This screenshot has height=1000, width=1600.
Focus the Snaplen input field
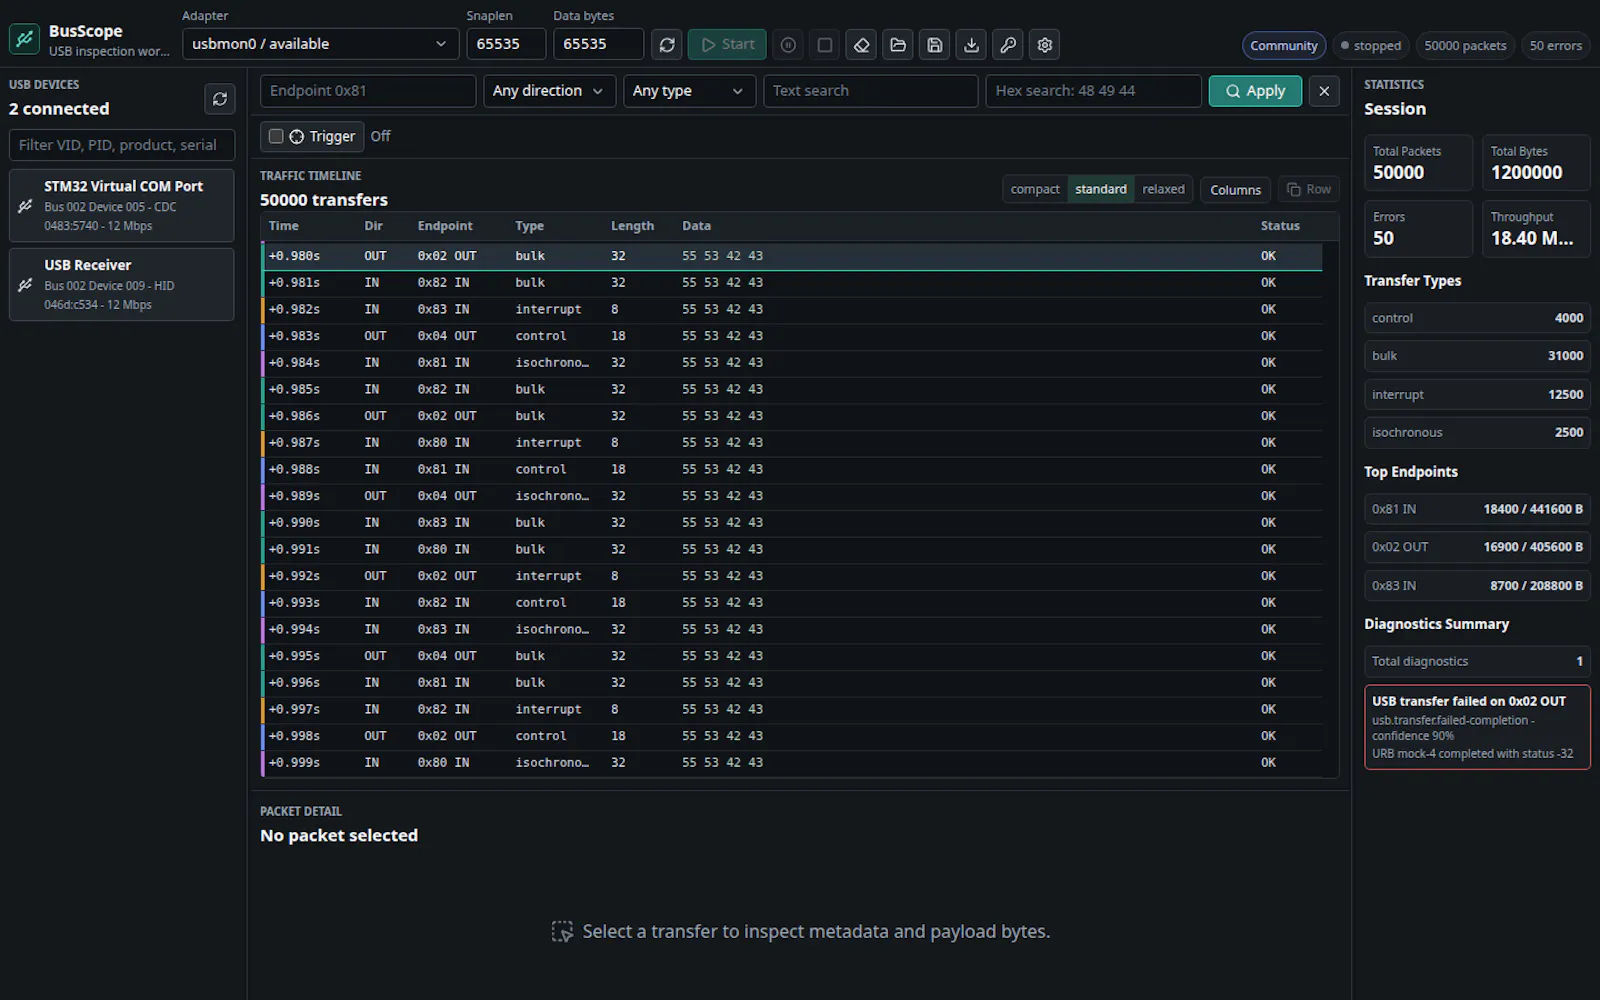pos(506,44)
